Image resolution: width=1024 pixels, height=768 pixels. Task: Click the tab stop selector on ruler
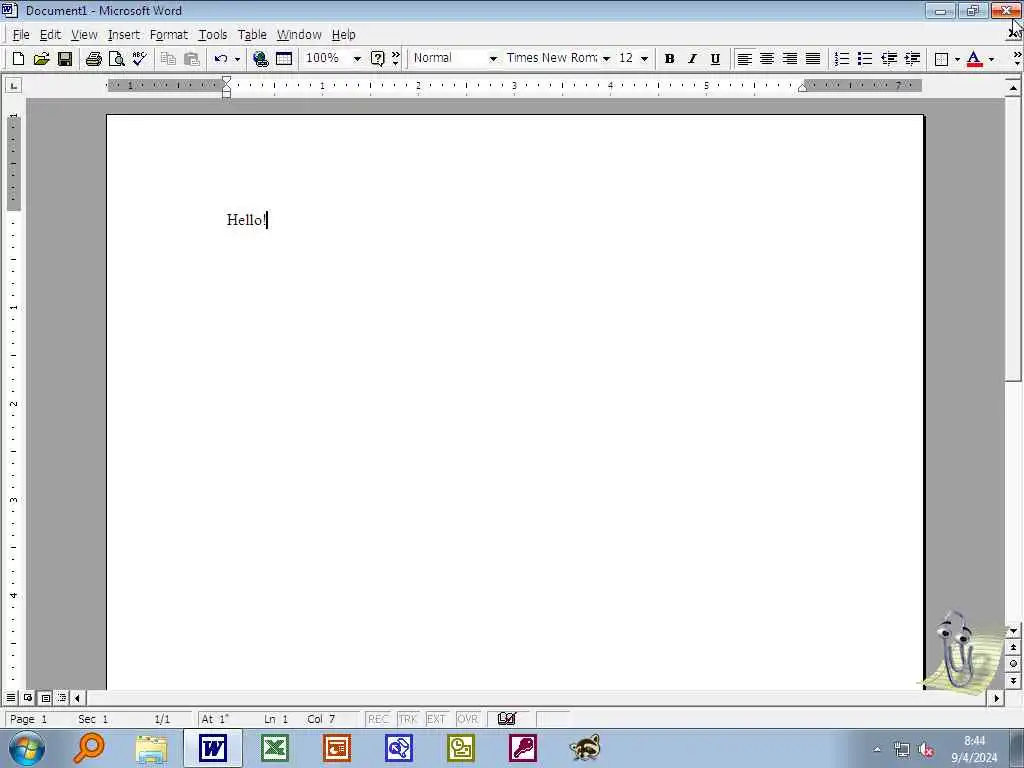coord(14,86)
